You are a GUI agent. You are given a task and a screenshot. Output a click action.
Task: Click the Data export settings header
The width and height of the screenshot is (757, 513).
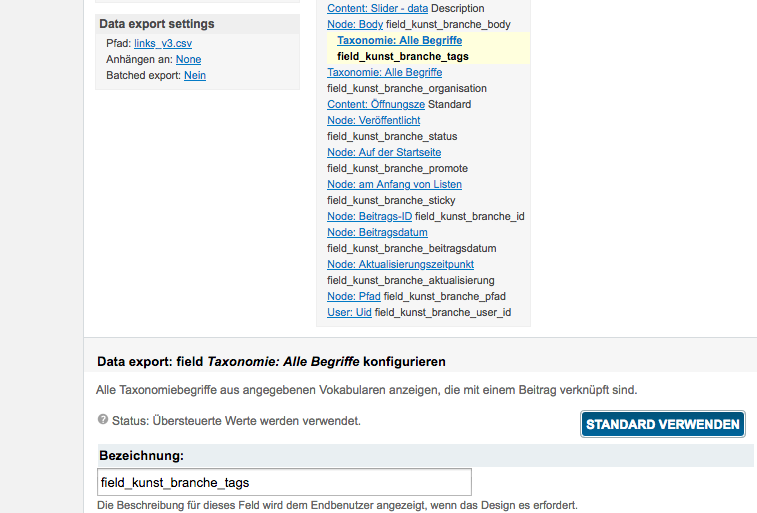pos(157,24)
